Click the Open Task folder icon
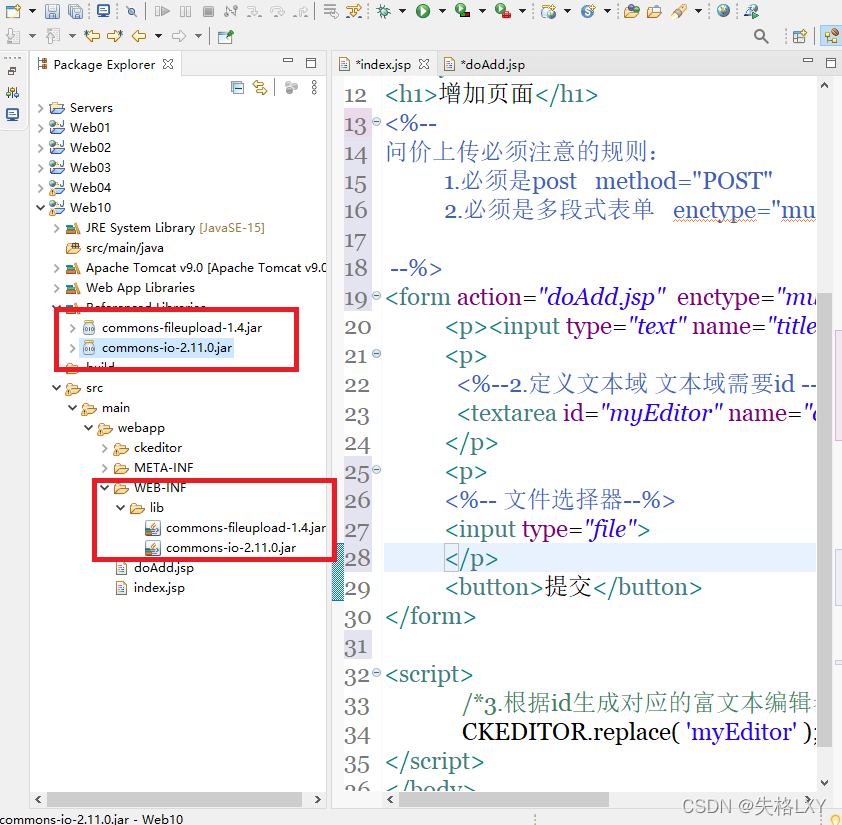The height and width of the screenshot is (825, 842). [654, 11]
